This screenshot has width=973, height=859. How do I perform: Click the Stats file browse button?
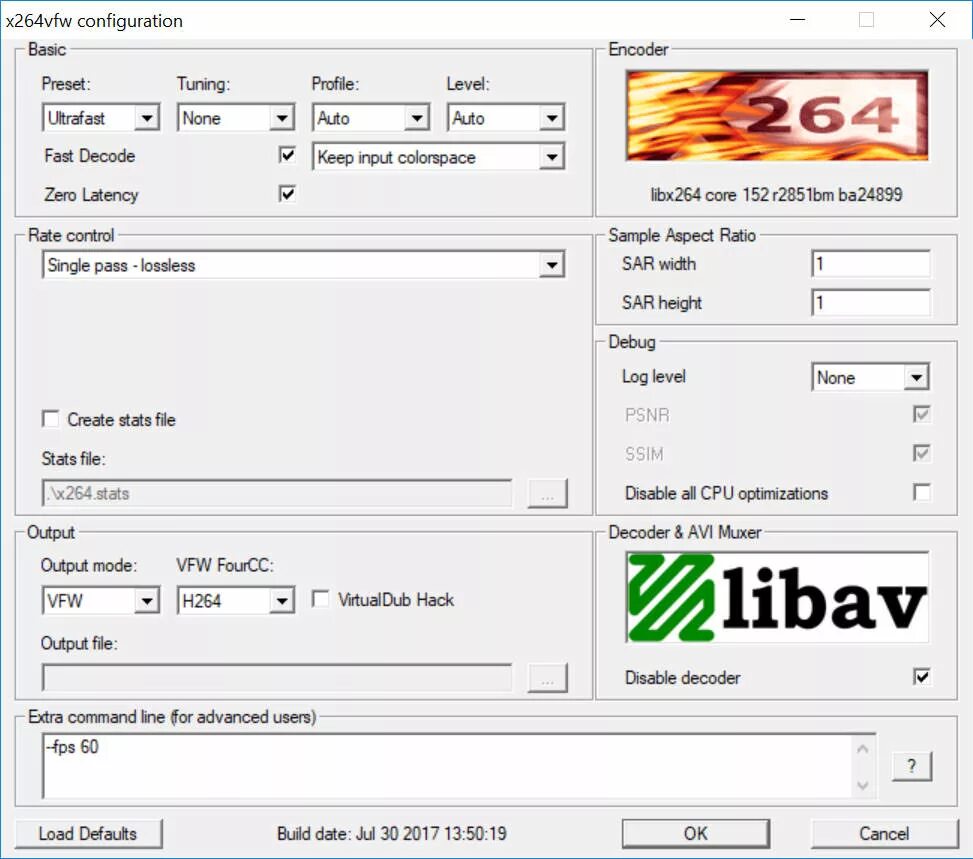coord(547,493)
